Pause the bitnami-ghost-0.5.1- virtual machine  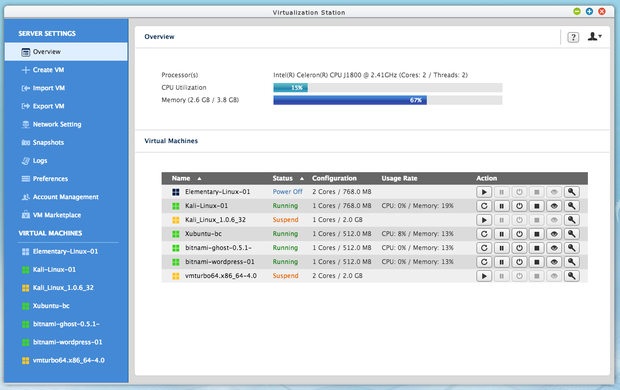click(x=501, y=248)
